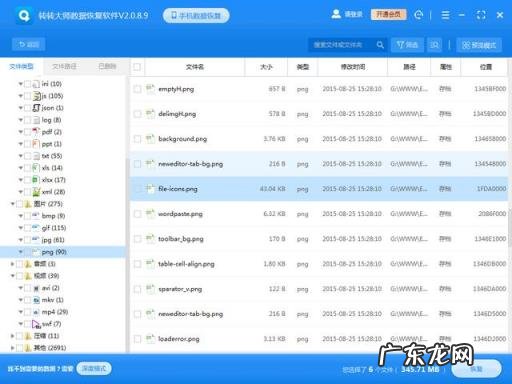This screenshot has height=384, width=512.
Task: Tick the gif (115) checkbox in tree
Action: coord(28,228)
